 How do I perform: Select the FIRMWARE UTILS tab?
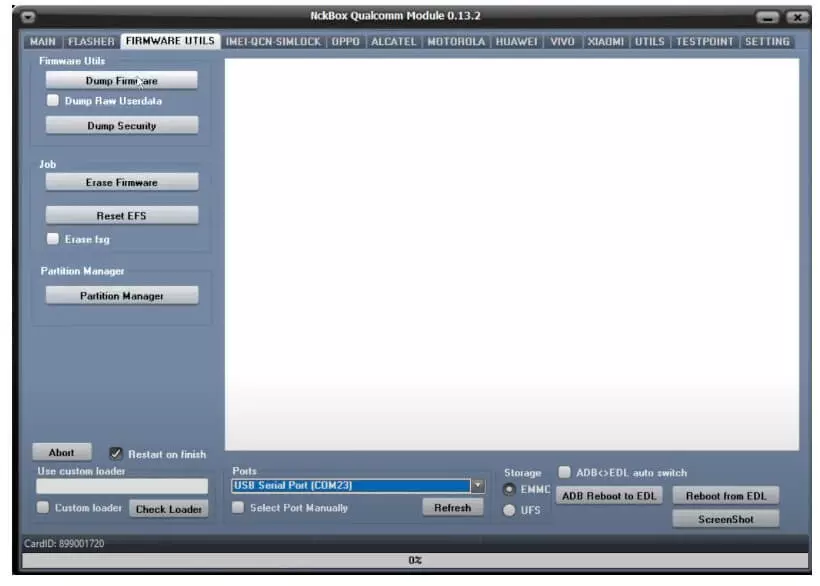170,41
